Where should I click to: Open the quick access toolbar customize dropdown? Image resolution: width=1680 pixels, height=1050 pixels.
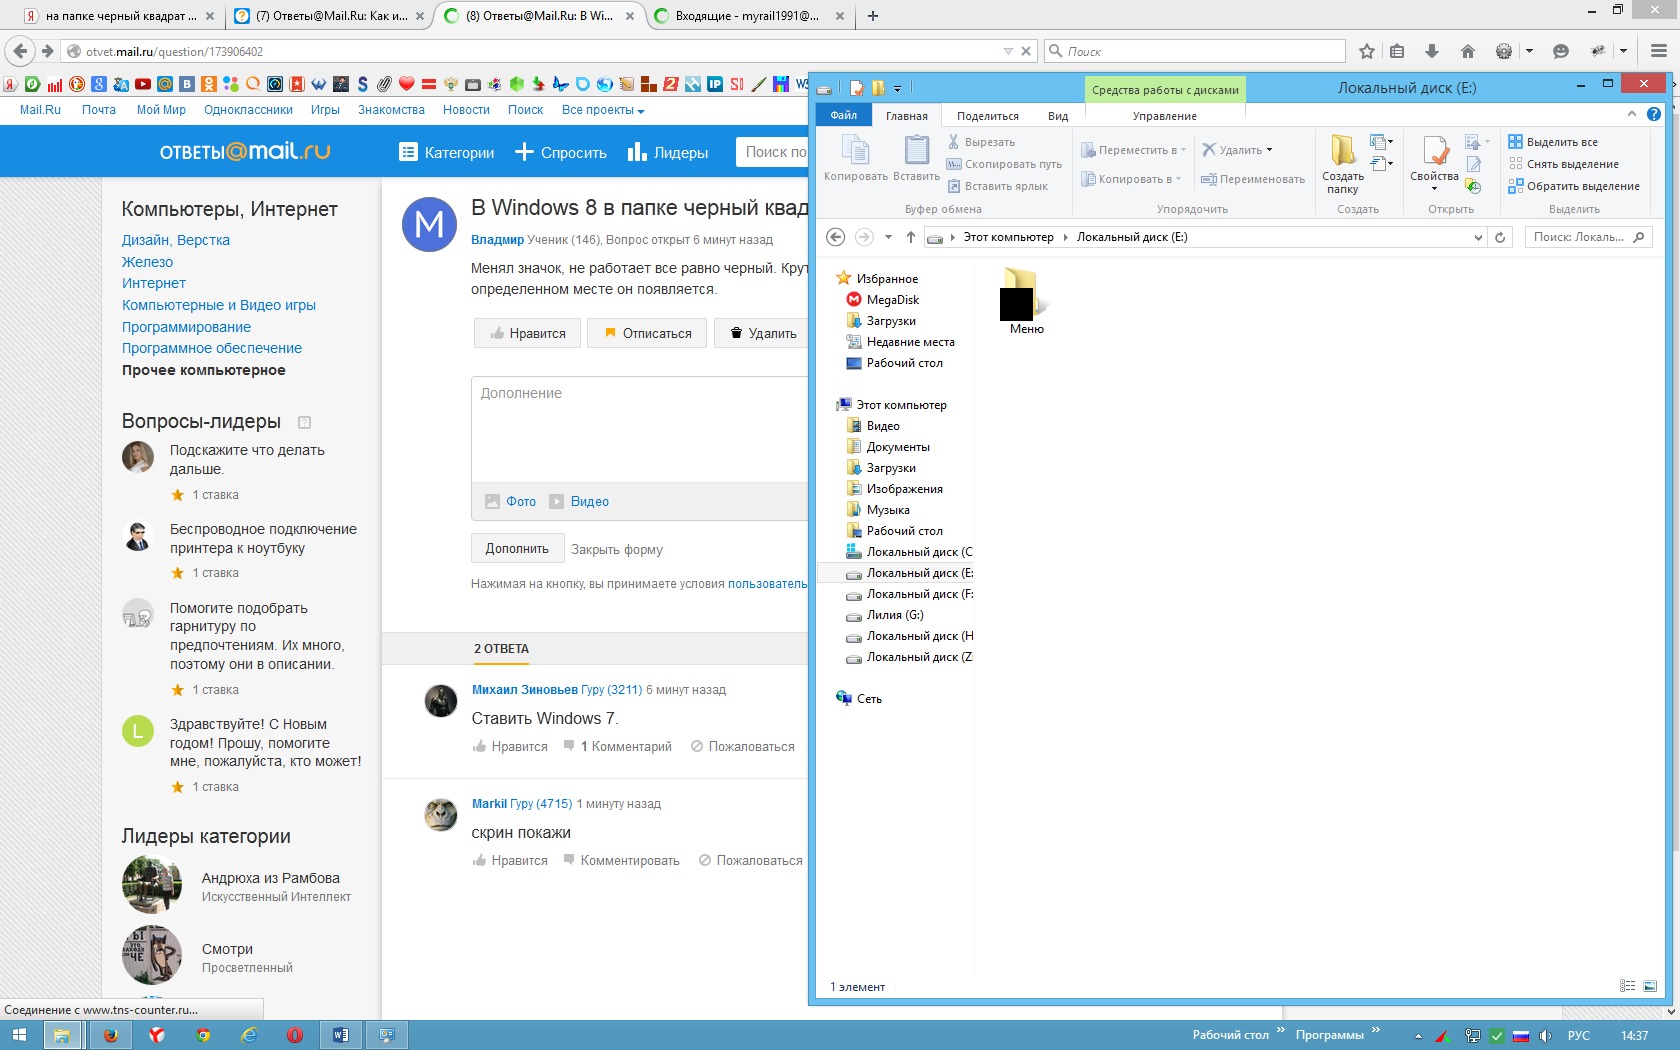click(x=897, y=89)
